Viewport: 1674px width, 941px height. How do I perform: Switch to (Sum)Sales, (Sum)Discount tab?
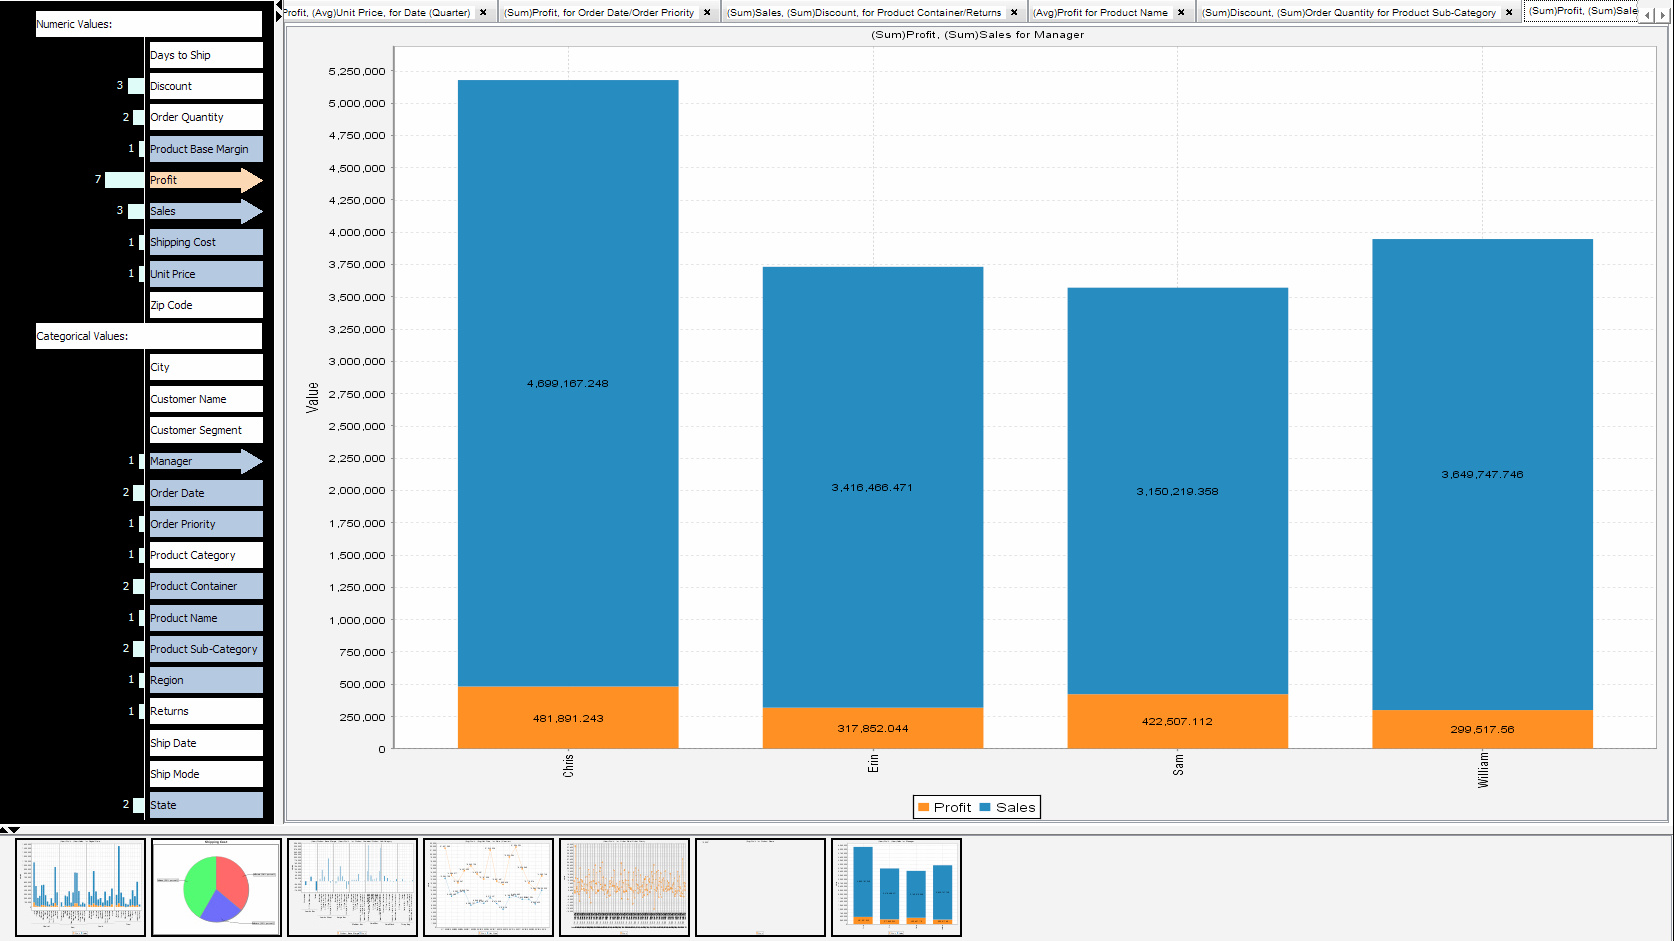pos(863,13)
